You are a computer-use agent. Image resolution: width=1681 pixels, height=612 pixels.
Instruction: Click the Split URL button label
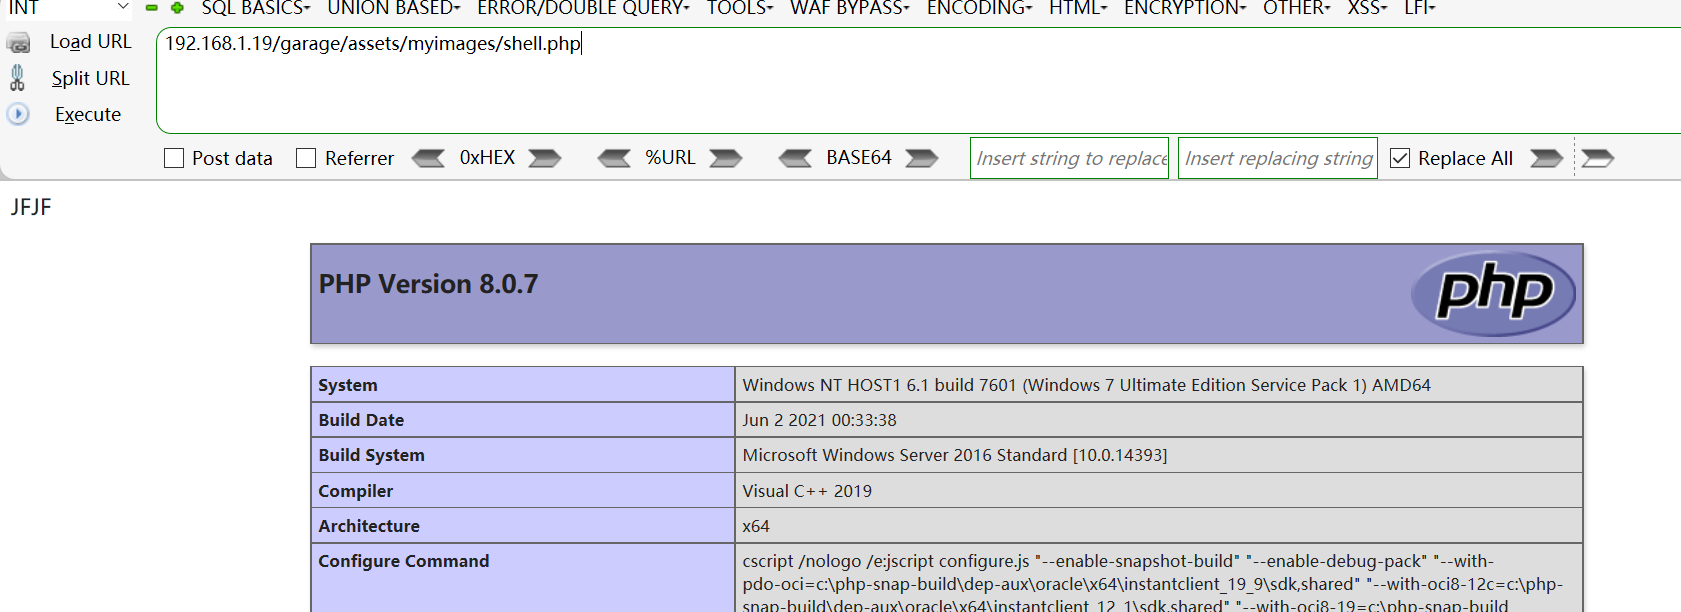coord(91,78)
